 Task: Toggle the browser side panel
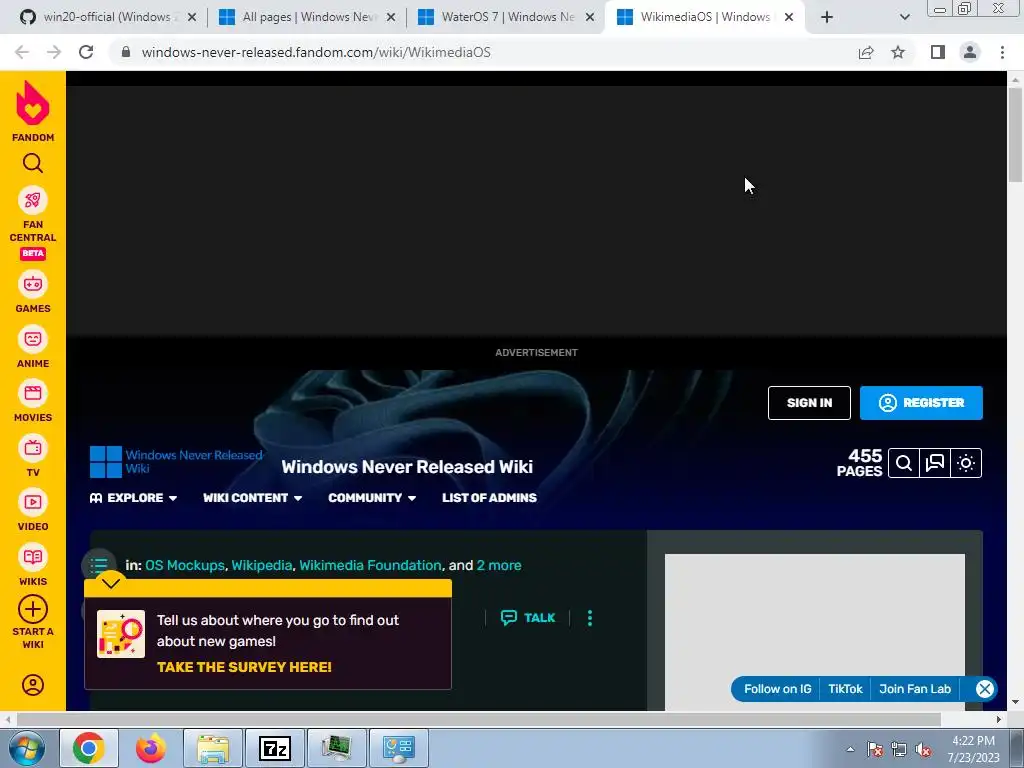click(938, 52)
